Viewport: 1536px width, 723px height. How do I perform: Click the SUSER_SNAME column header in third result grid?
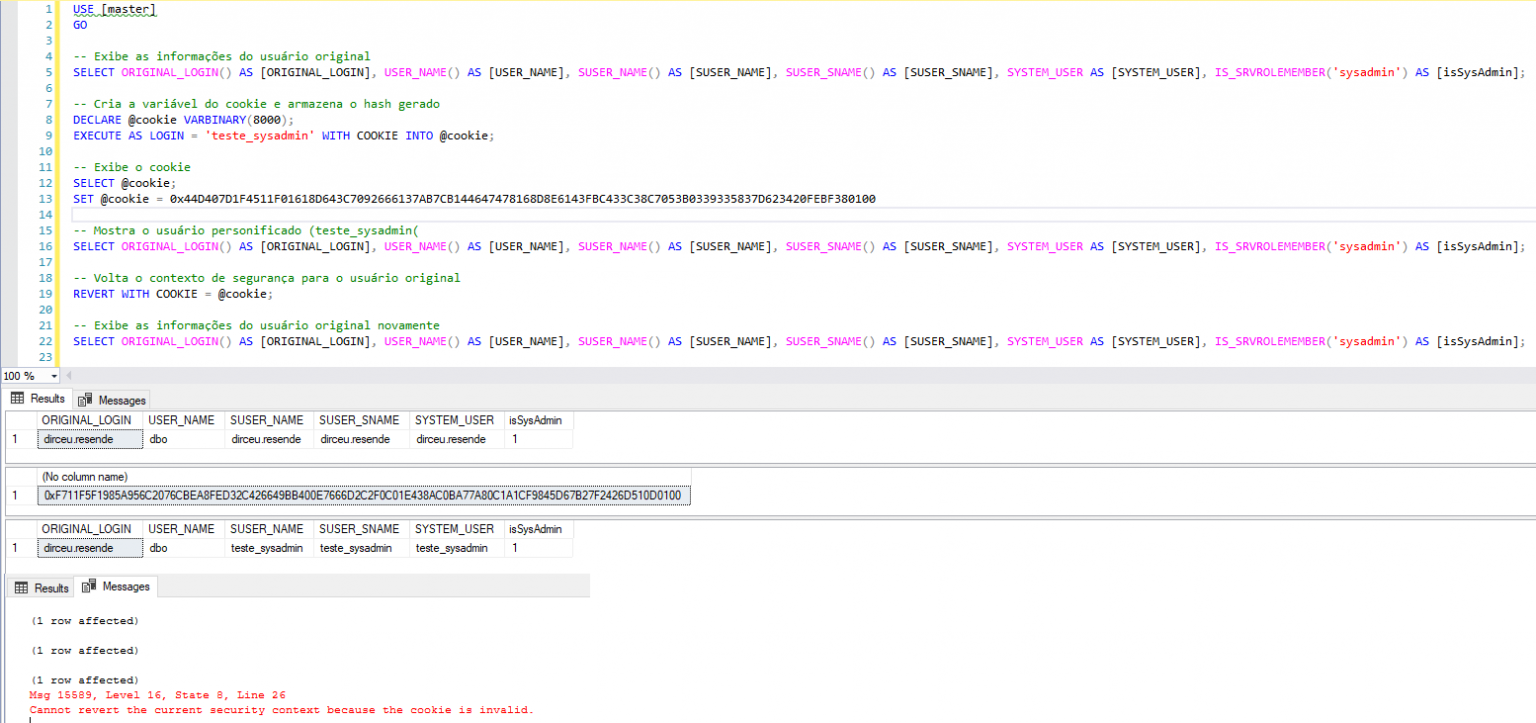click(359, 528)
